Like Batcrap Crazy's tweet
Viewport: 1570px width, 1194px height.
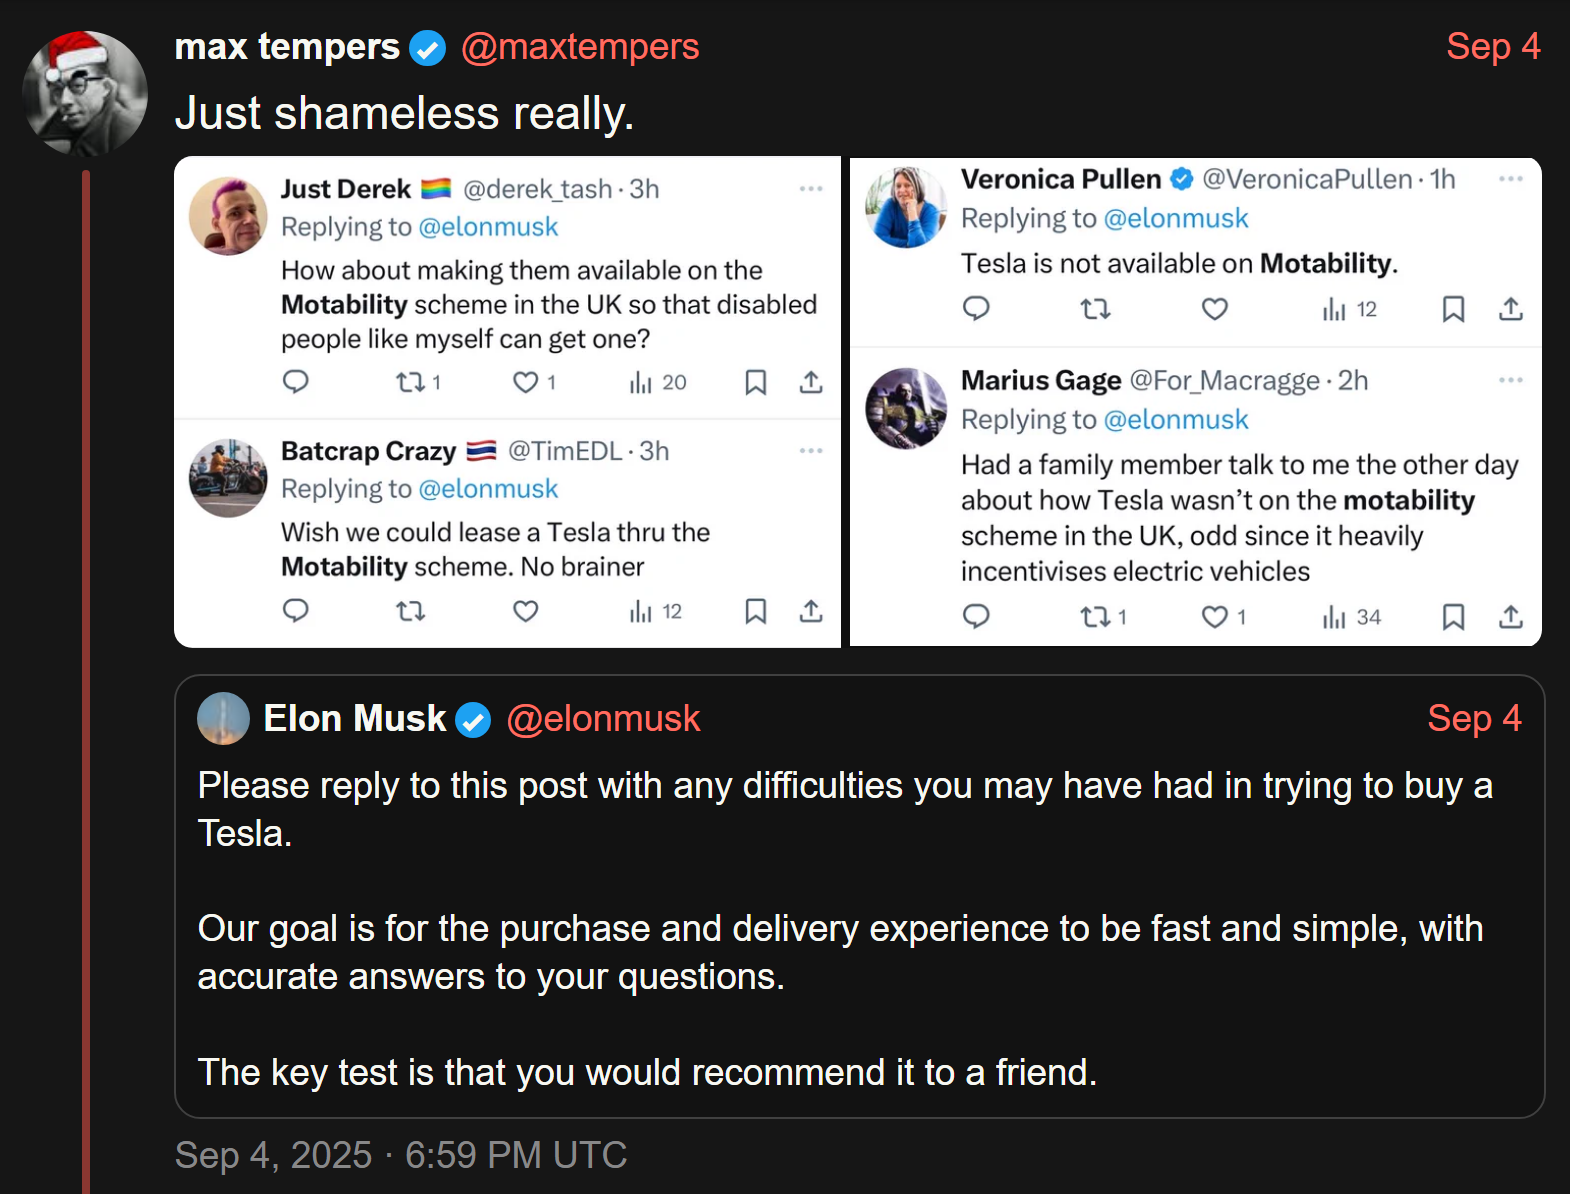point(526,610)
